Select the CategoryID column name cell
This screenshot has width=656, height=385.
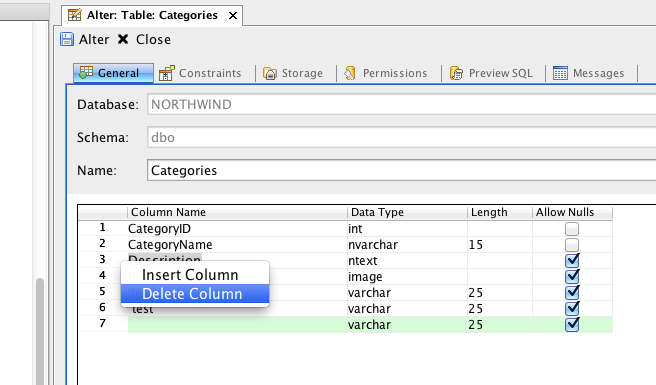coord(237,228)
